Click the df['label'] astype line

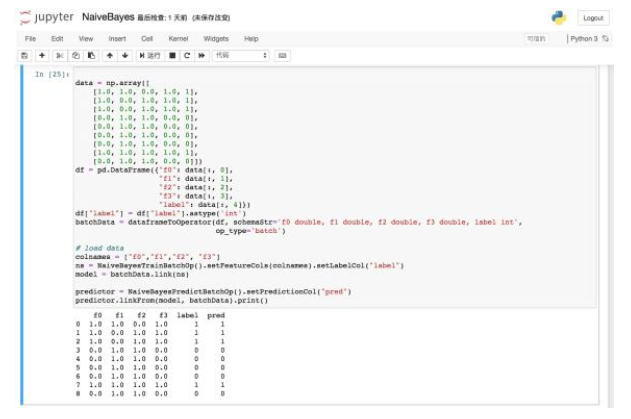point(160,213)
